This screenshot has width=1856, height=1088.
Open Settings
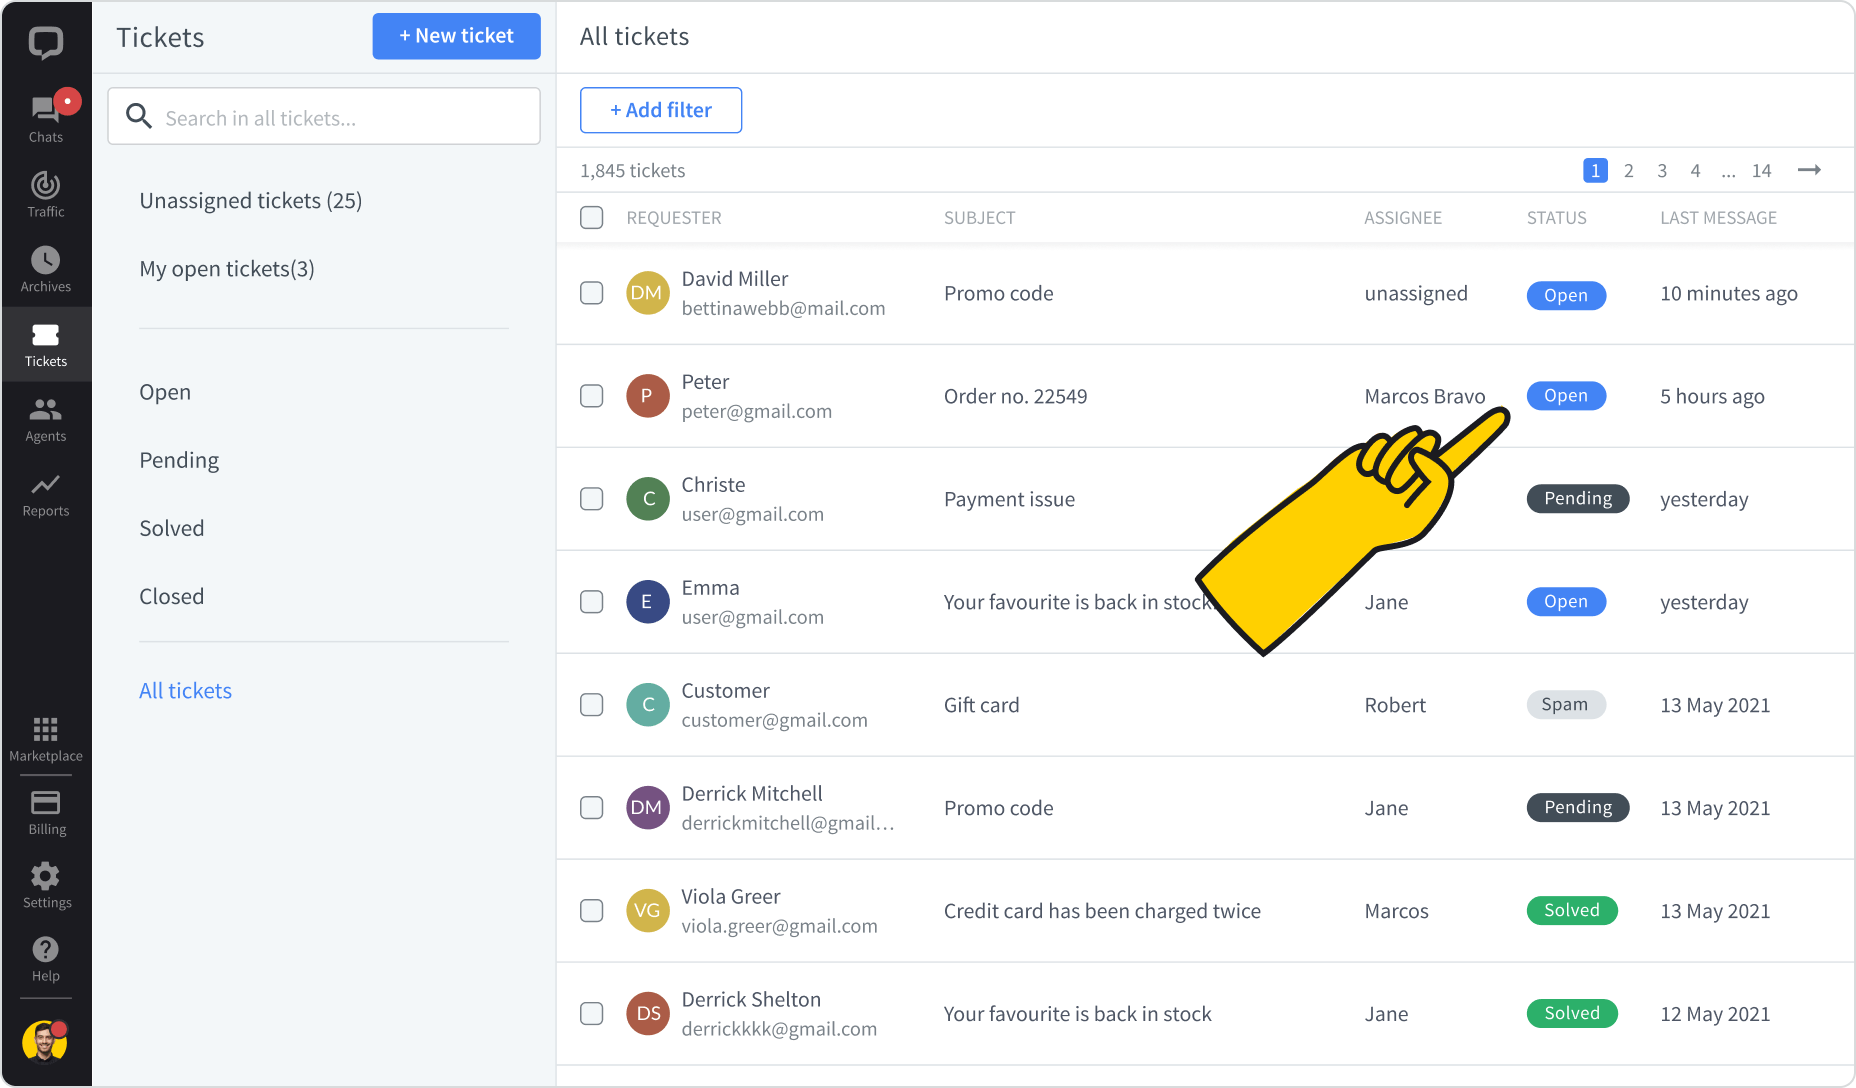(45, 882)
